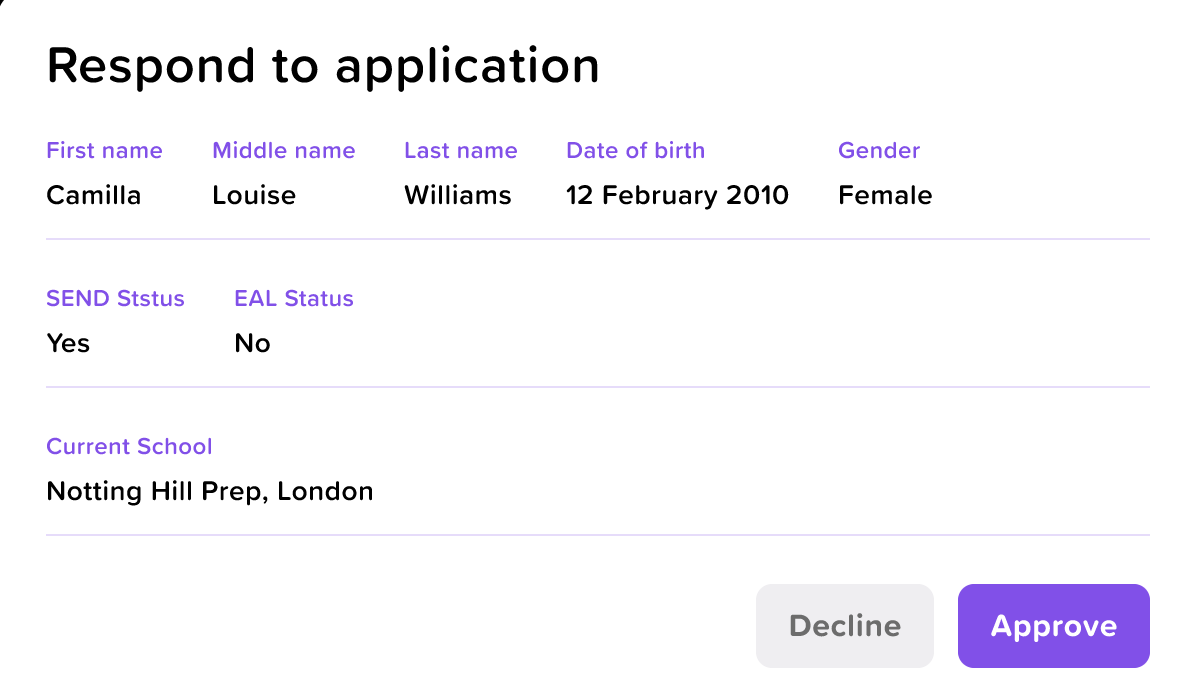Click the word 'application' in the heading

coord(467,66)
